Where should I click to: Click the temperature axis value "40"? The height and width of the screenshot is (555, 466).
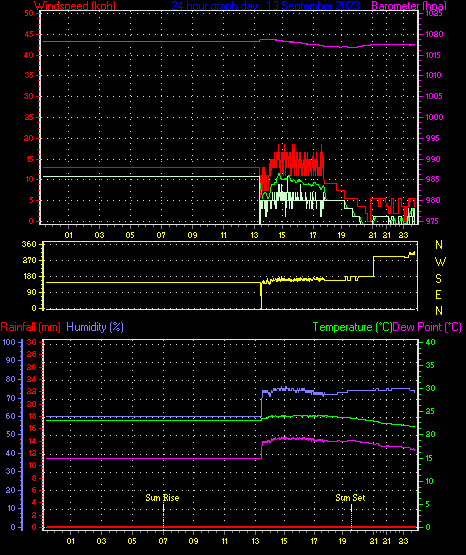[430, 342]
